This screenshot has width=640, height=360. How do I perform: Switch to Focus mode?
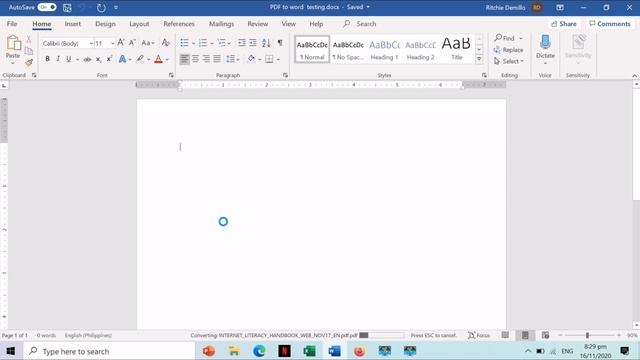pyautogui.click(x=479, y=335)
